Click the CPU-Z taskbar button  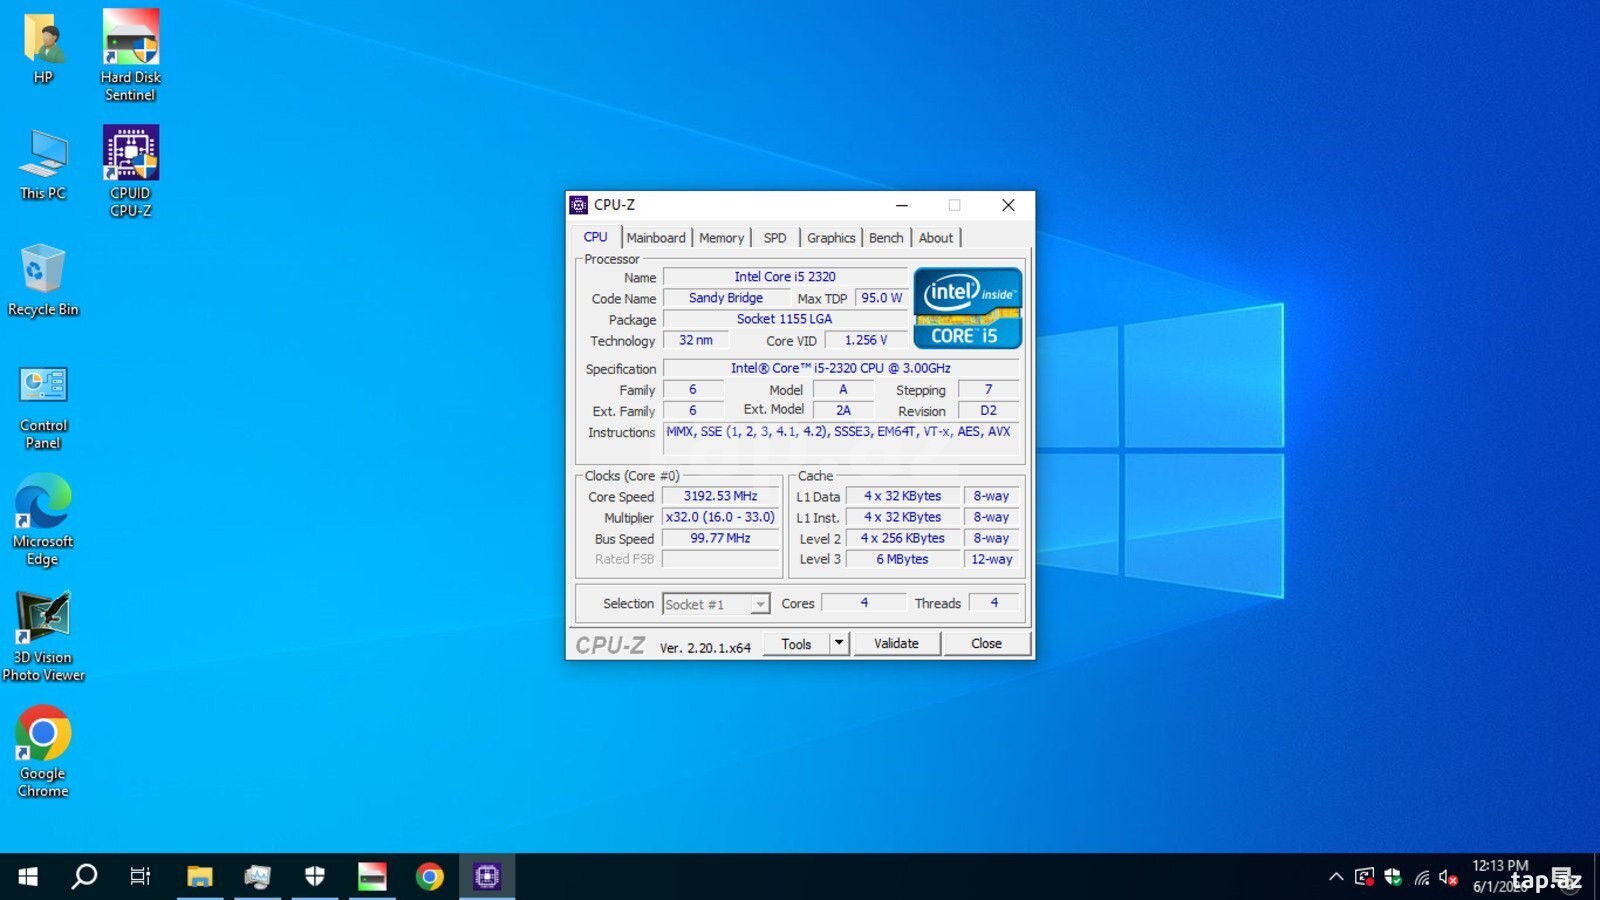pos(487,877)
